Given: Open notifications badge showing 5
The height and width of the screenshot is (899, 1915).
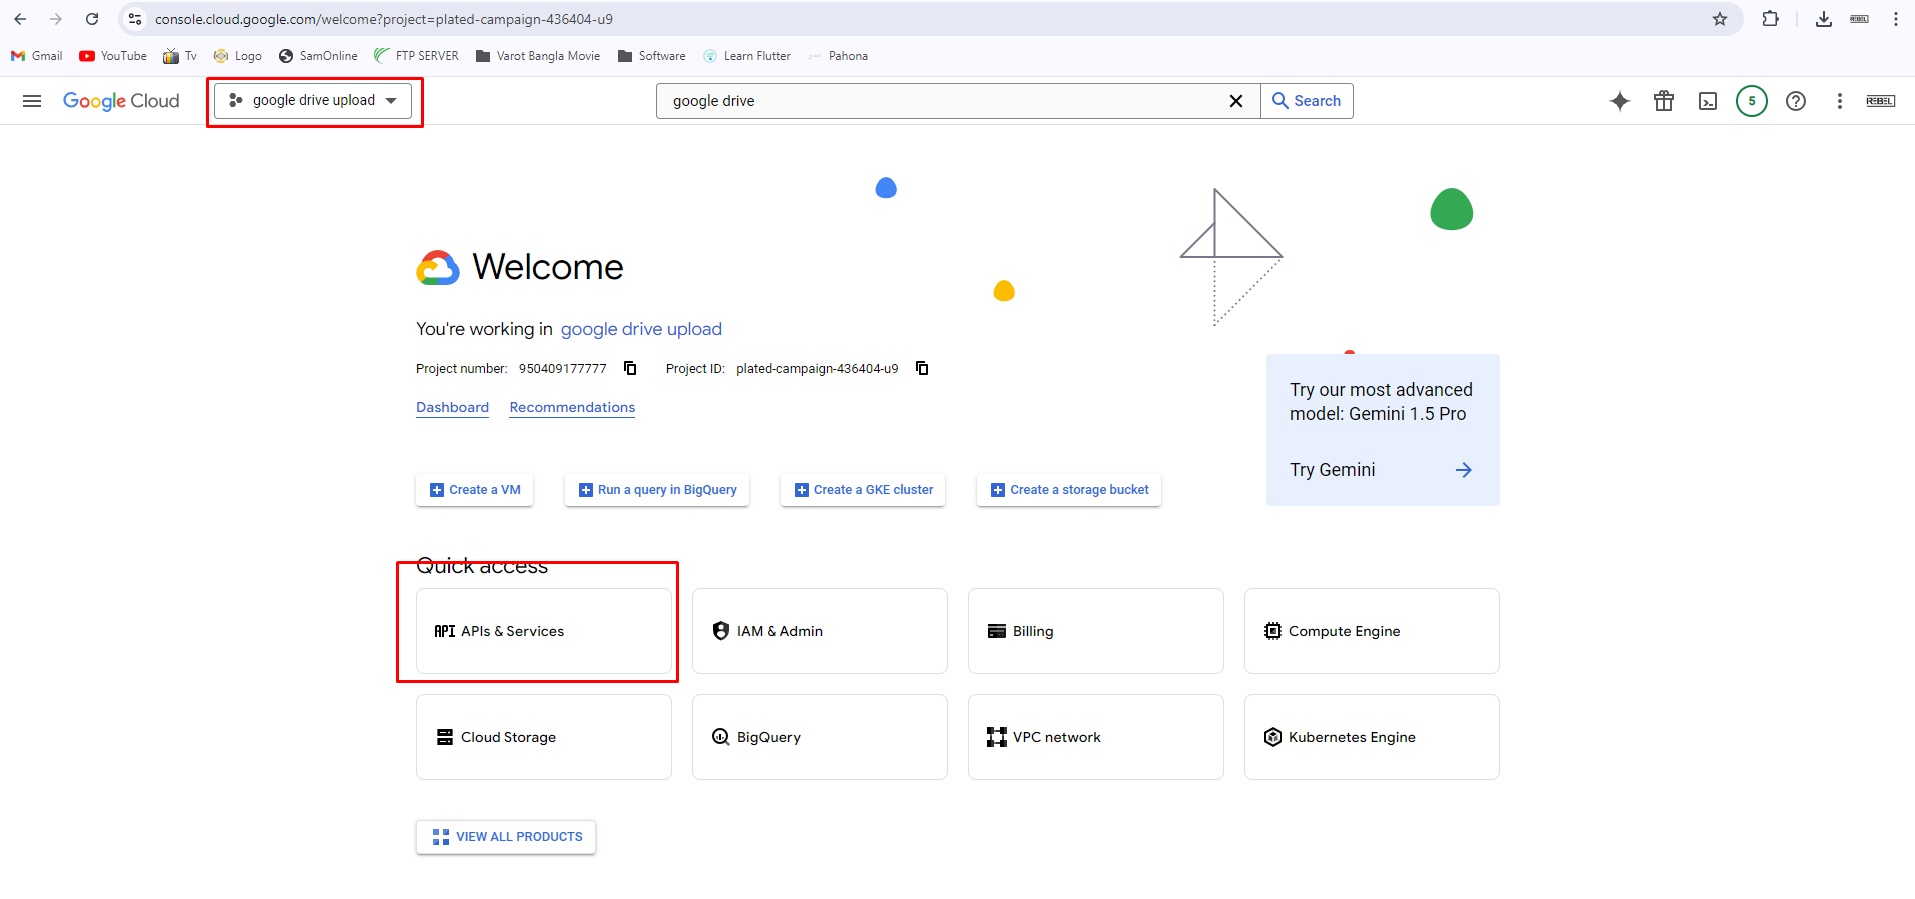Looking at the screenshot, I should coord(1752,101).
